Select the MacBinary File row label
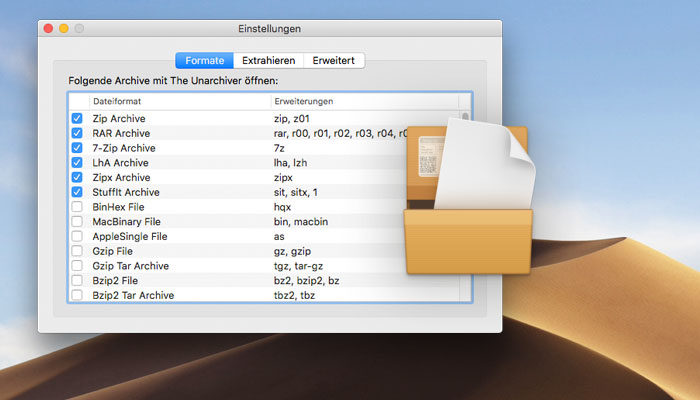Viewport: 700px width, 400px height. tap(126, 222)
